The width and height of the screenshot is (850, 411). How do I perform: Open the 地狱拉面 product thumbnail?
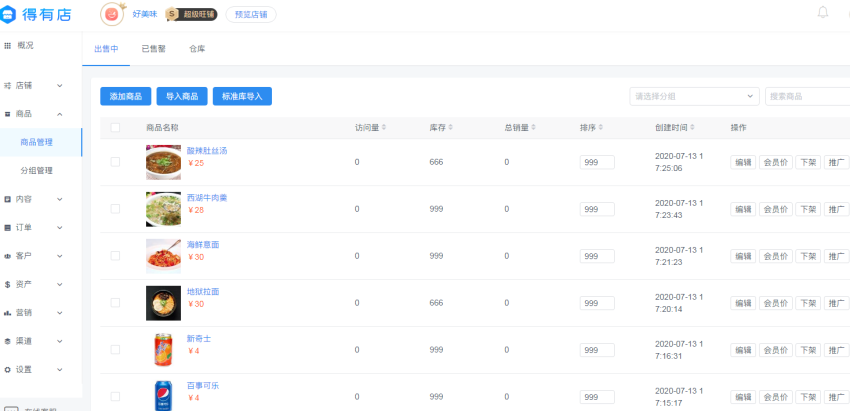(163, 303)
